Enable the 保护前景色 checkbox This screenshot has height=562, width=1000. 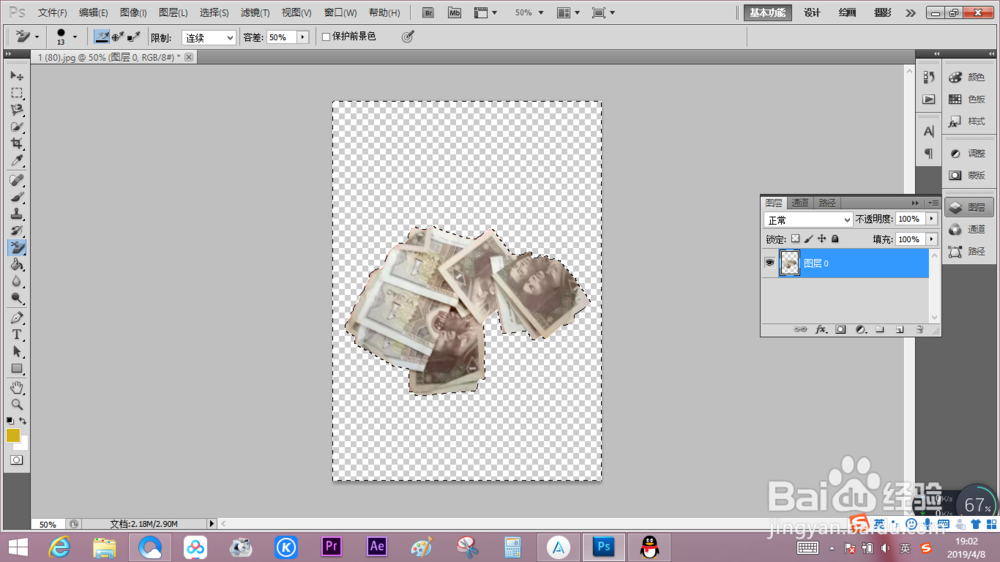click(326, 37)
